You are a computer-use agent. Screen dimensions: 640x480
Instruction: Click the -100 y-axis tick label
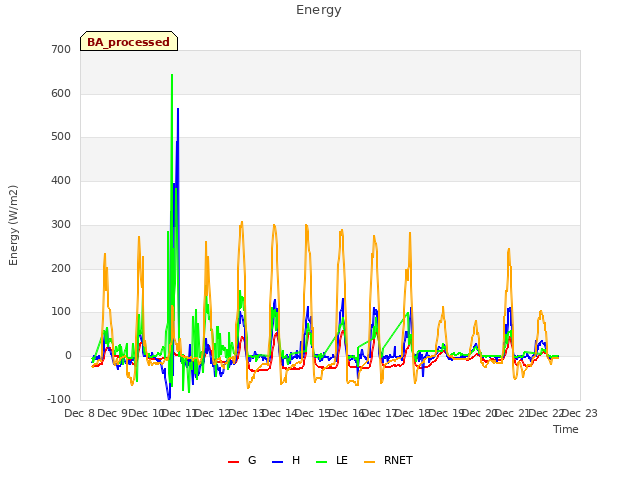tap(59, 399)
